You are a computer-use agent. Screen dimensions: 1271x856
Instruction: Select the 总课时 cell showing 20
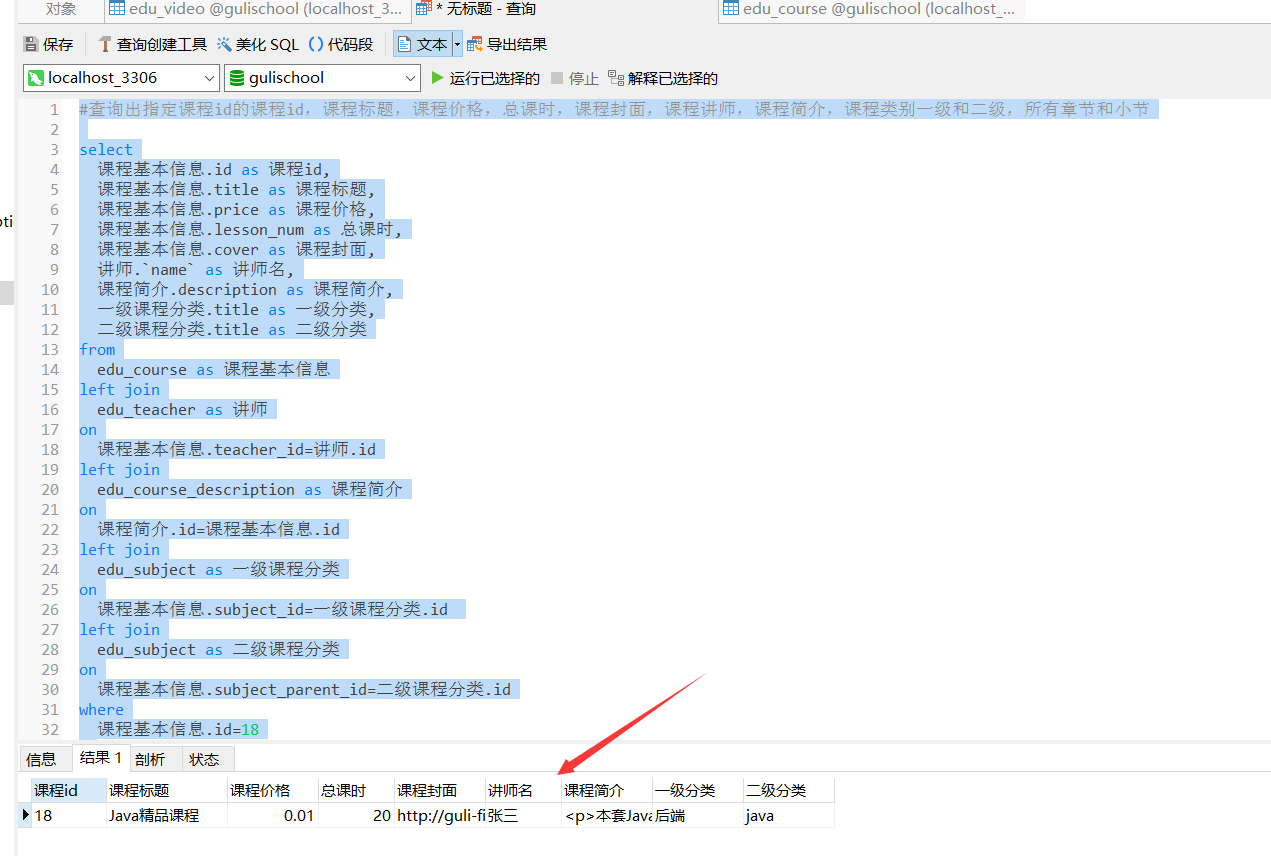coord(355,815)
